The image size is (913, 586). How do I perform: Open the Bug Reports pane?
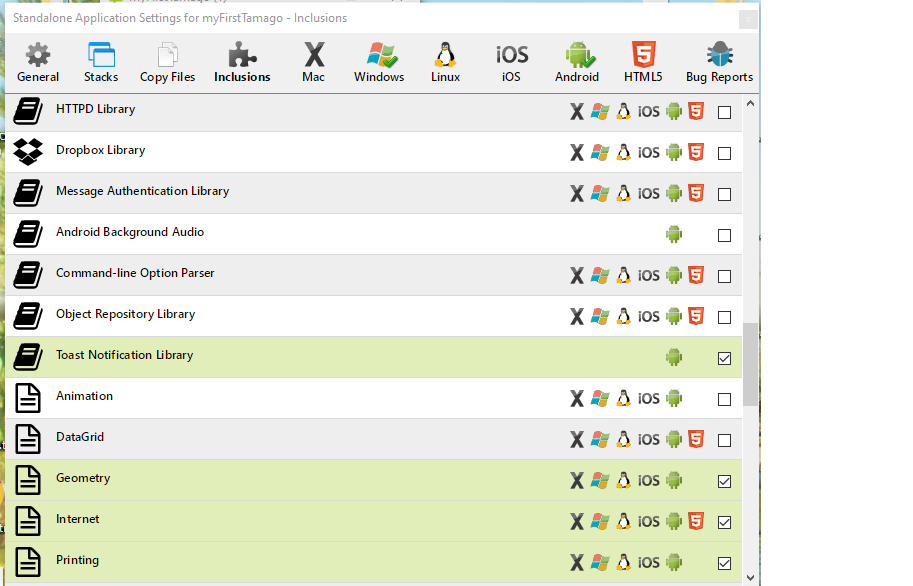point(719,62)
